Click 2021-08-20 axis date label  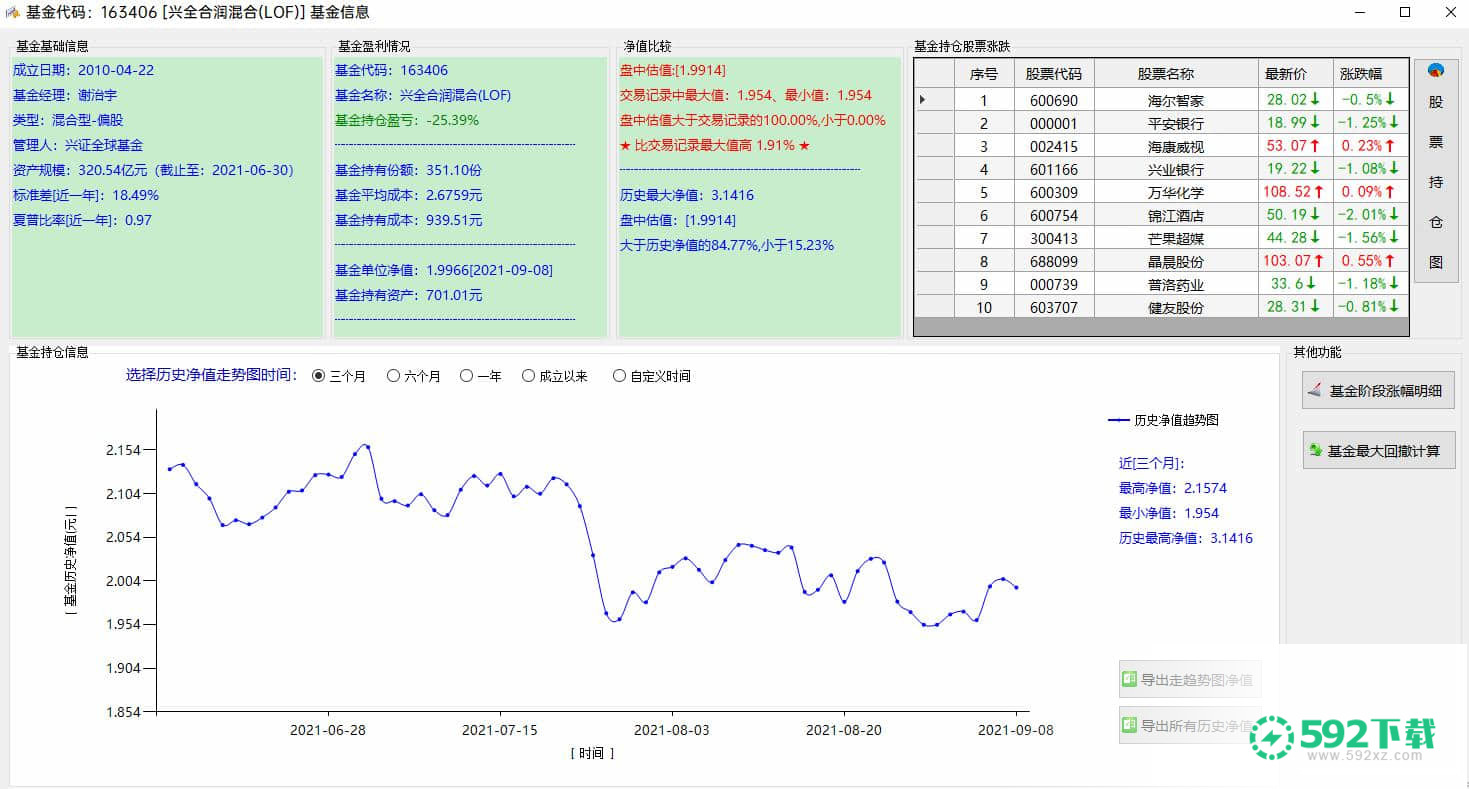pos(844,730)
